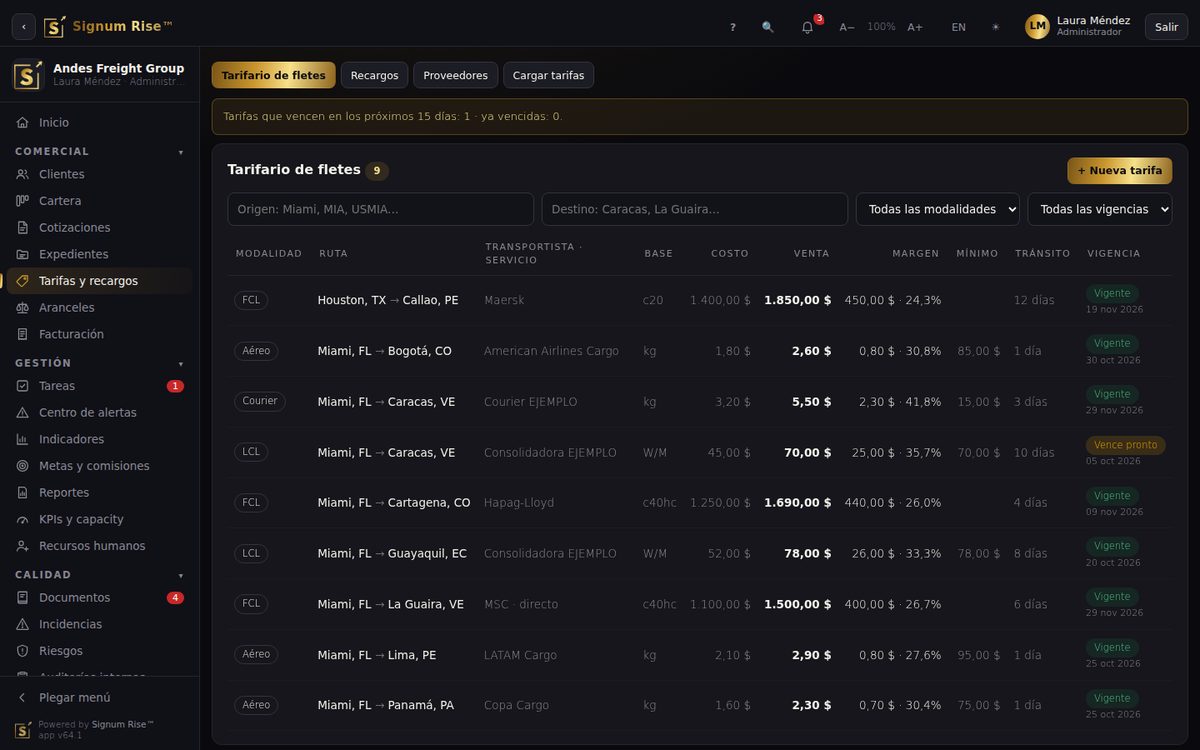Click the Expedientes sidebar icon
The image size is (1200, 750).
pyautogui.click(x=22, y=255)
